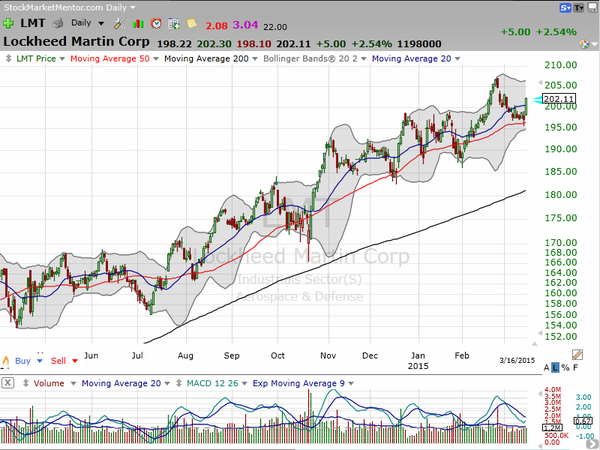Expand the Moving Average 50 indicator dropdown

click(x=114, y=59)
